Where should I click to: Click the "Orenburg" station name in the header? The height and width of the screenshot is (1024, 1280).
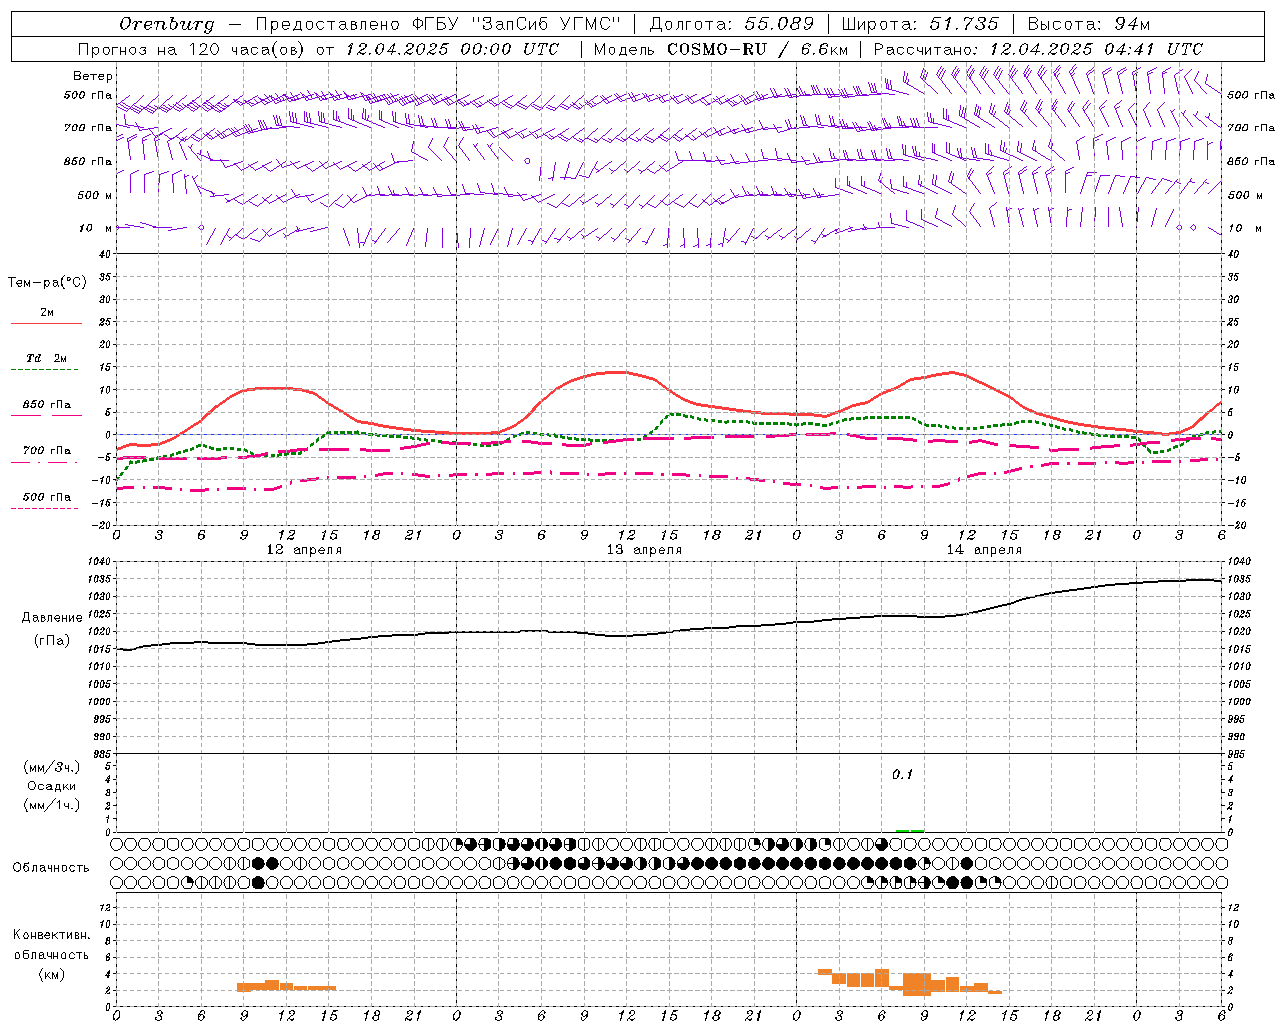click(166, 24)
